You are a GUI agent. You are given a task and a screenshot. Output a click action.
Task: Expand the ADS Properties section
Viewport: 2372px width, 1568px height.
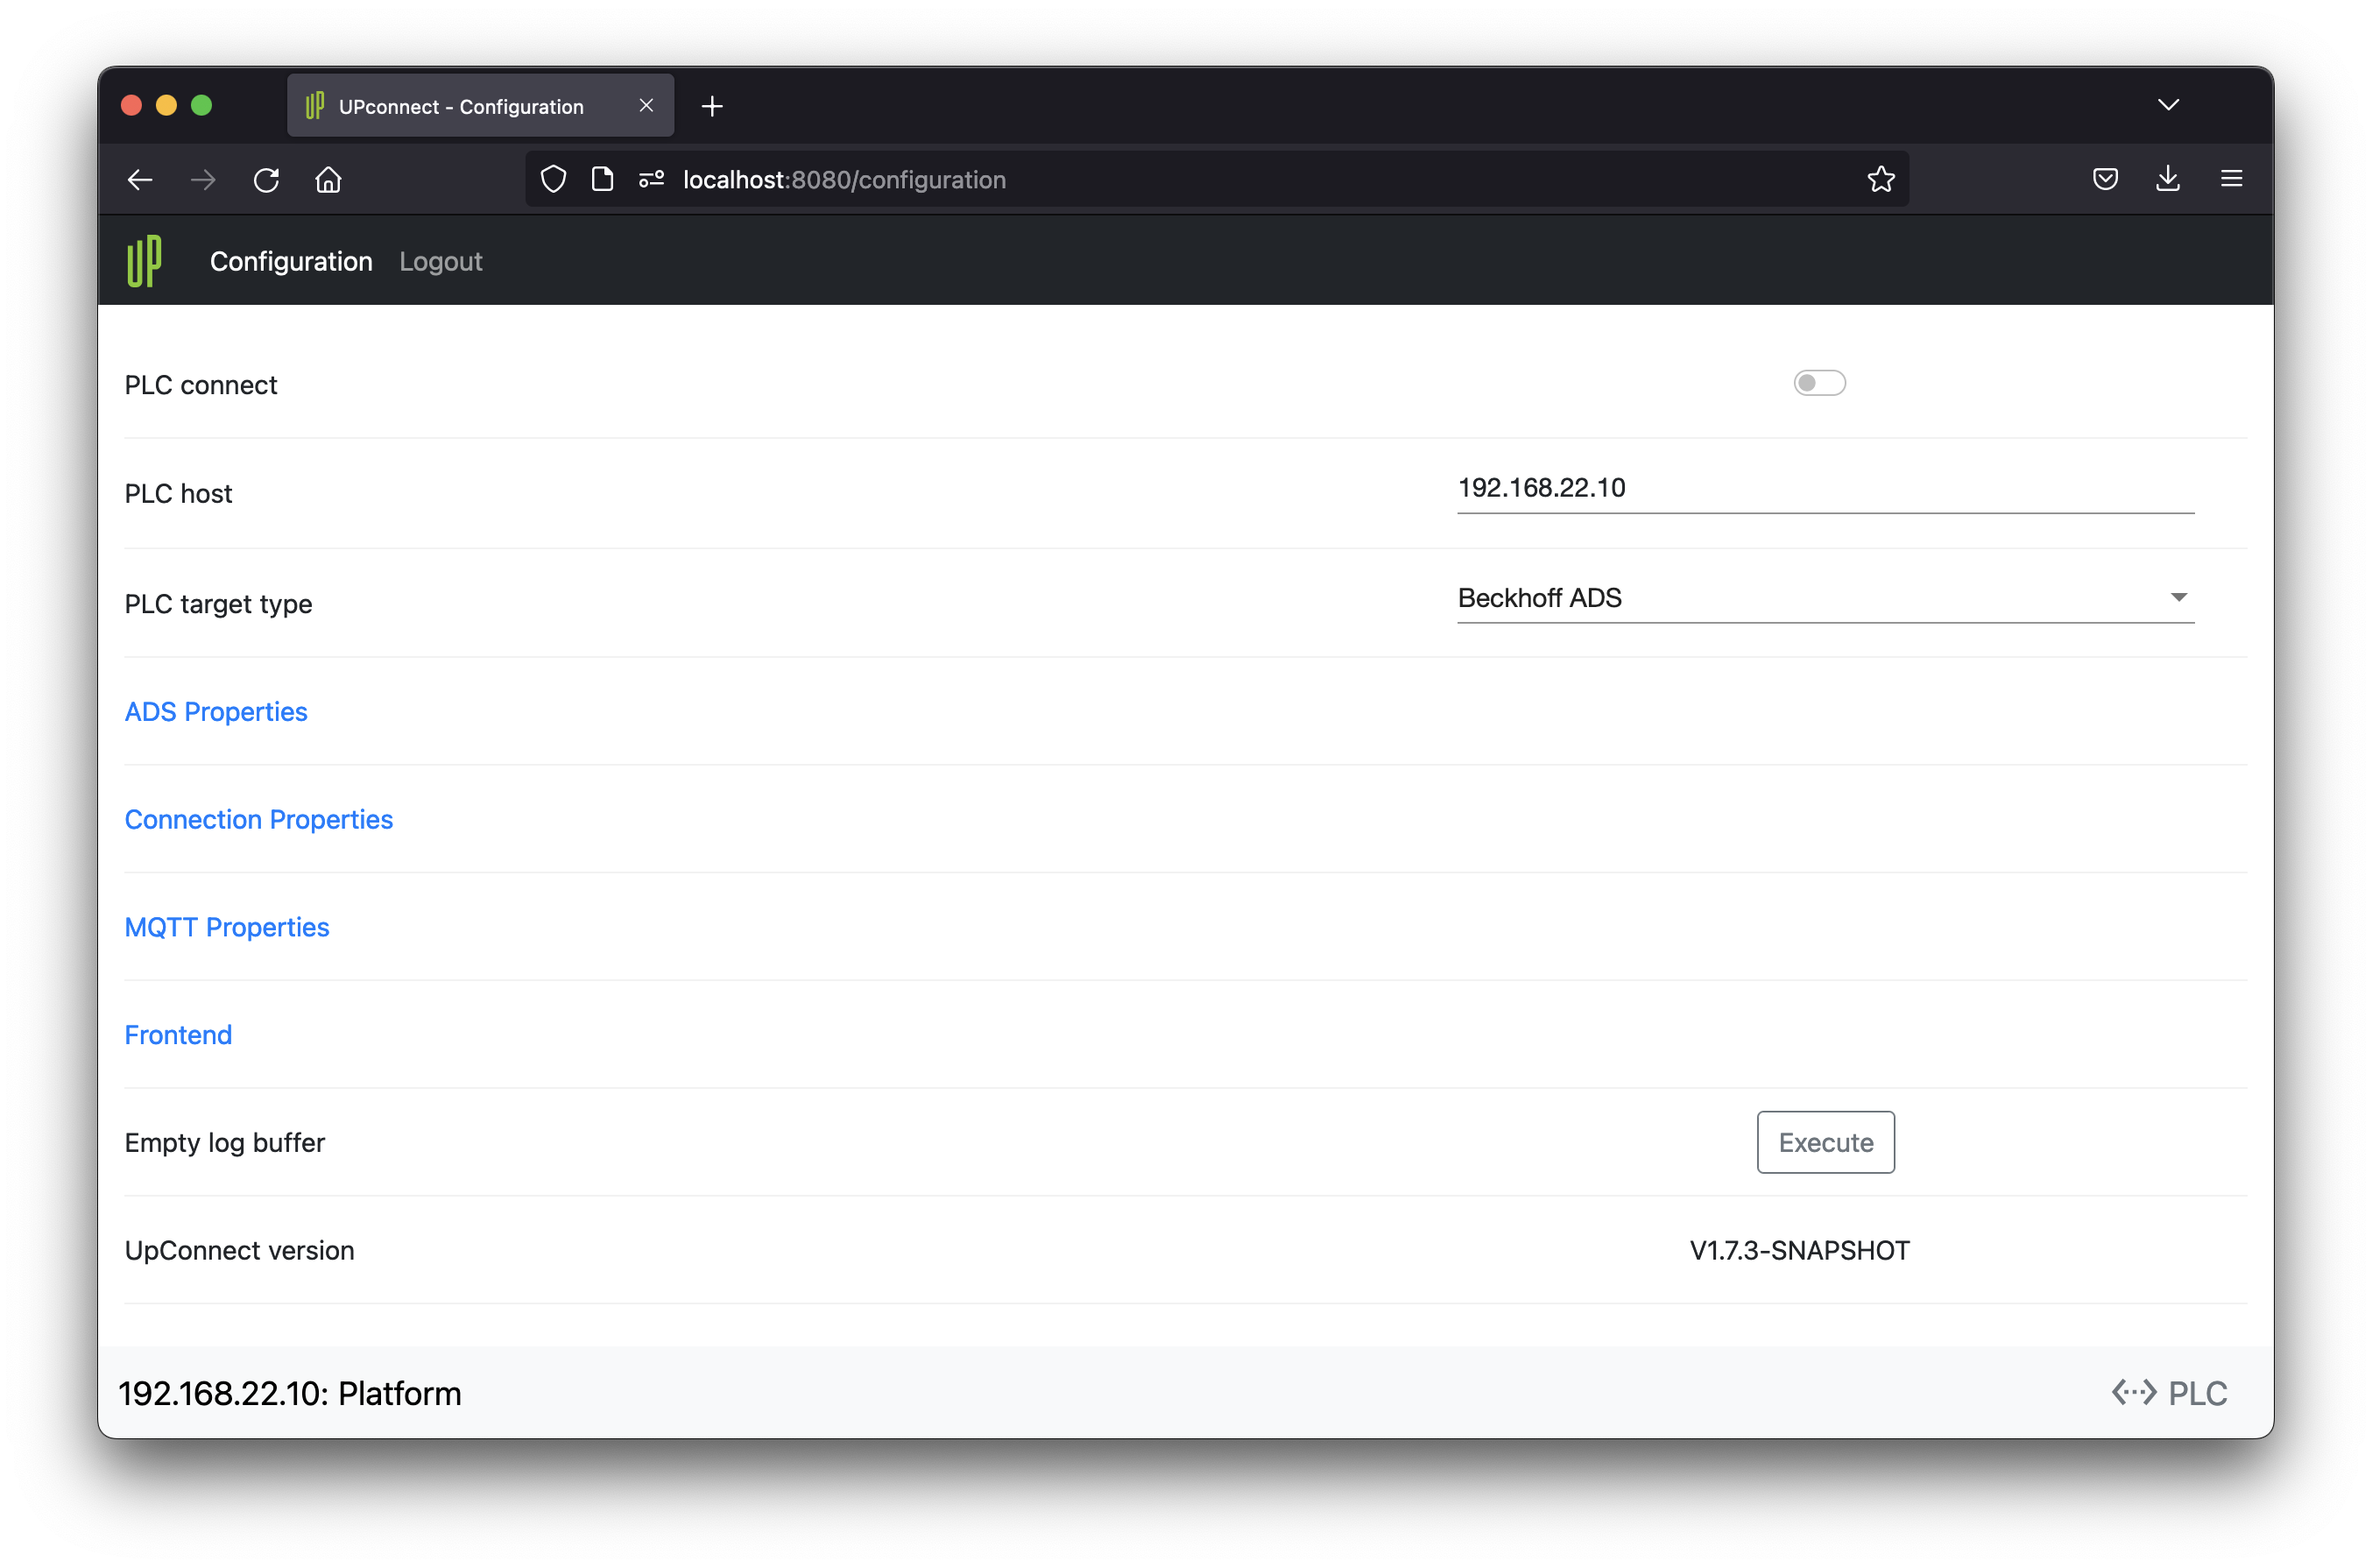[216, 712]
